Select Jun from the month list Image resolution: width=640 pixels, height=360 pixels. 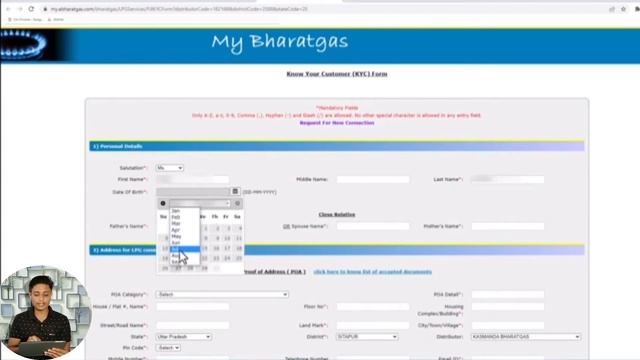point(176,242)
